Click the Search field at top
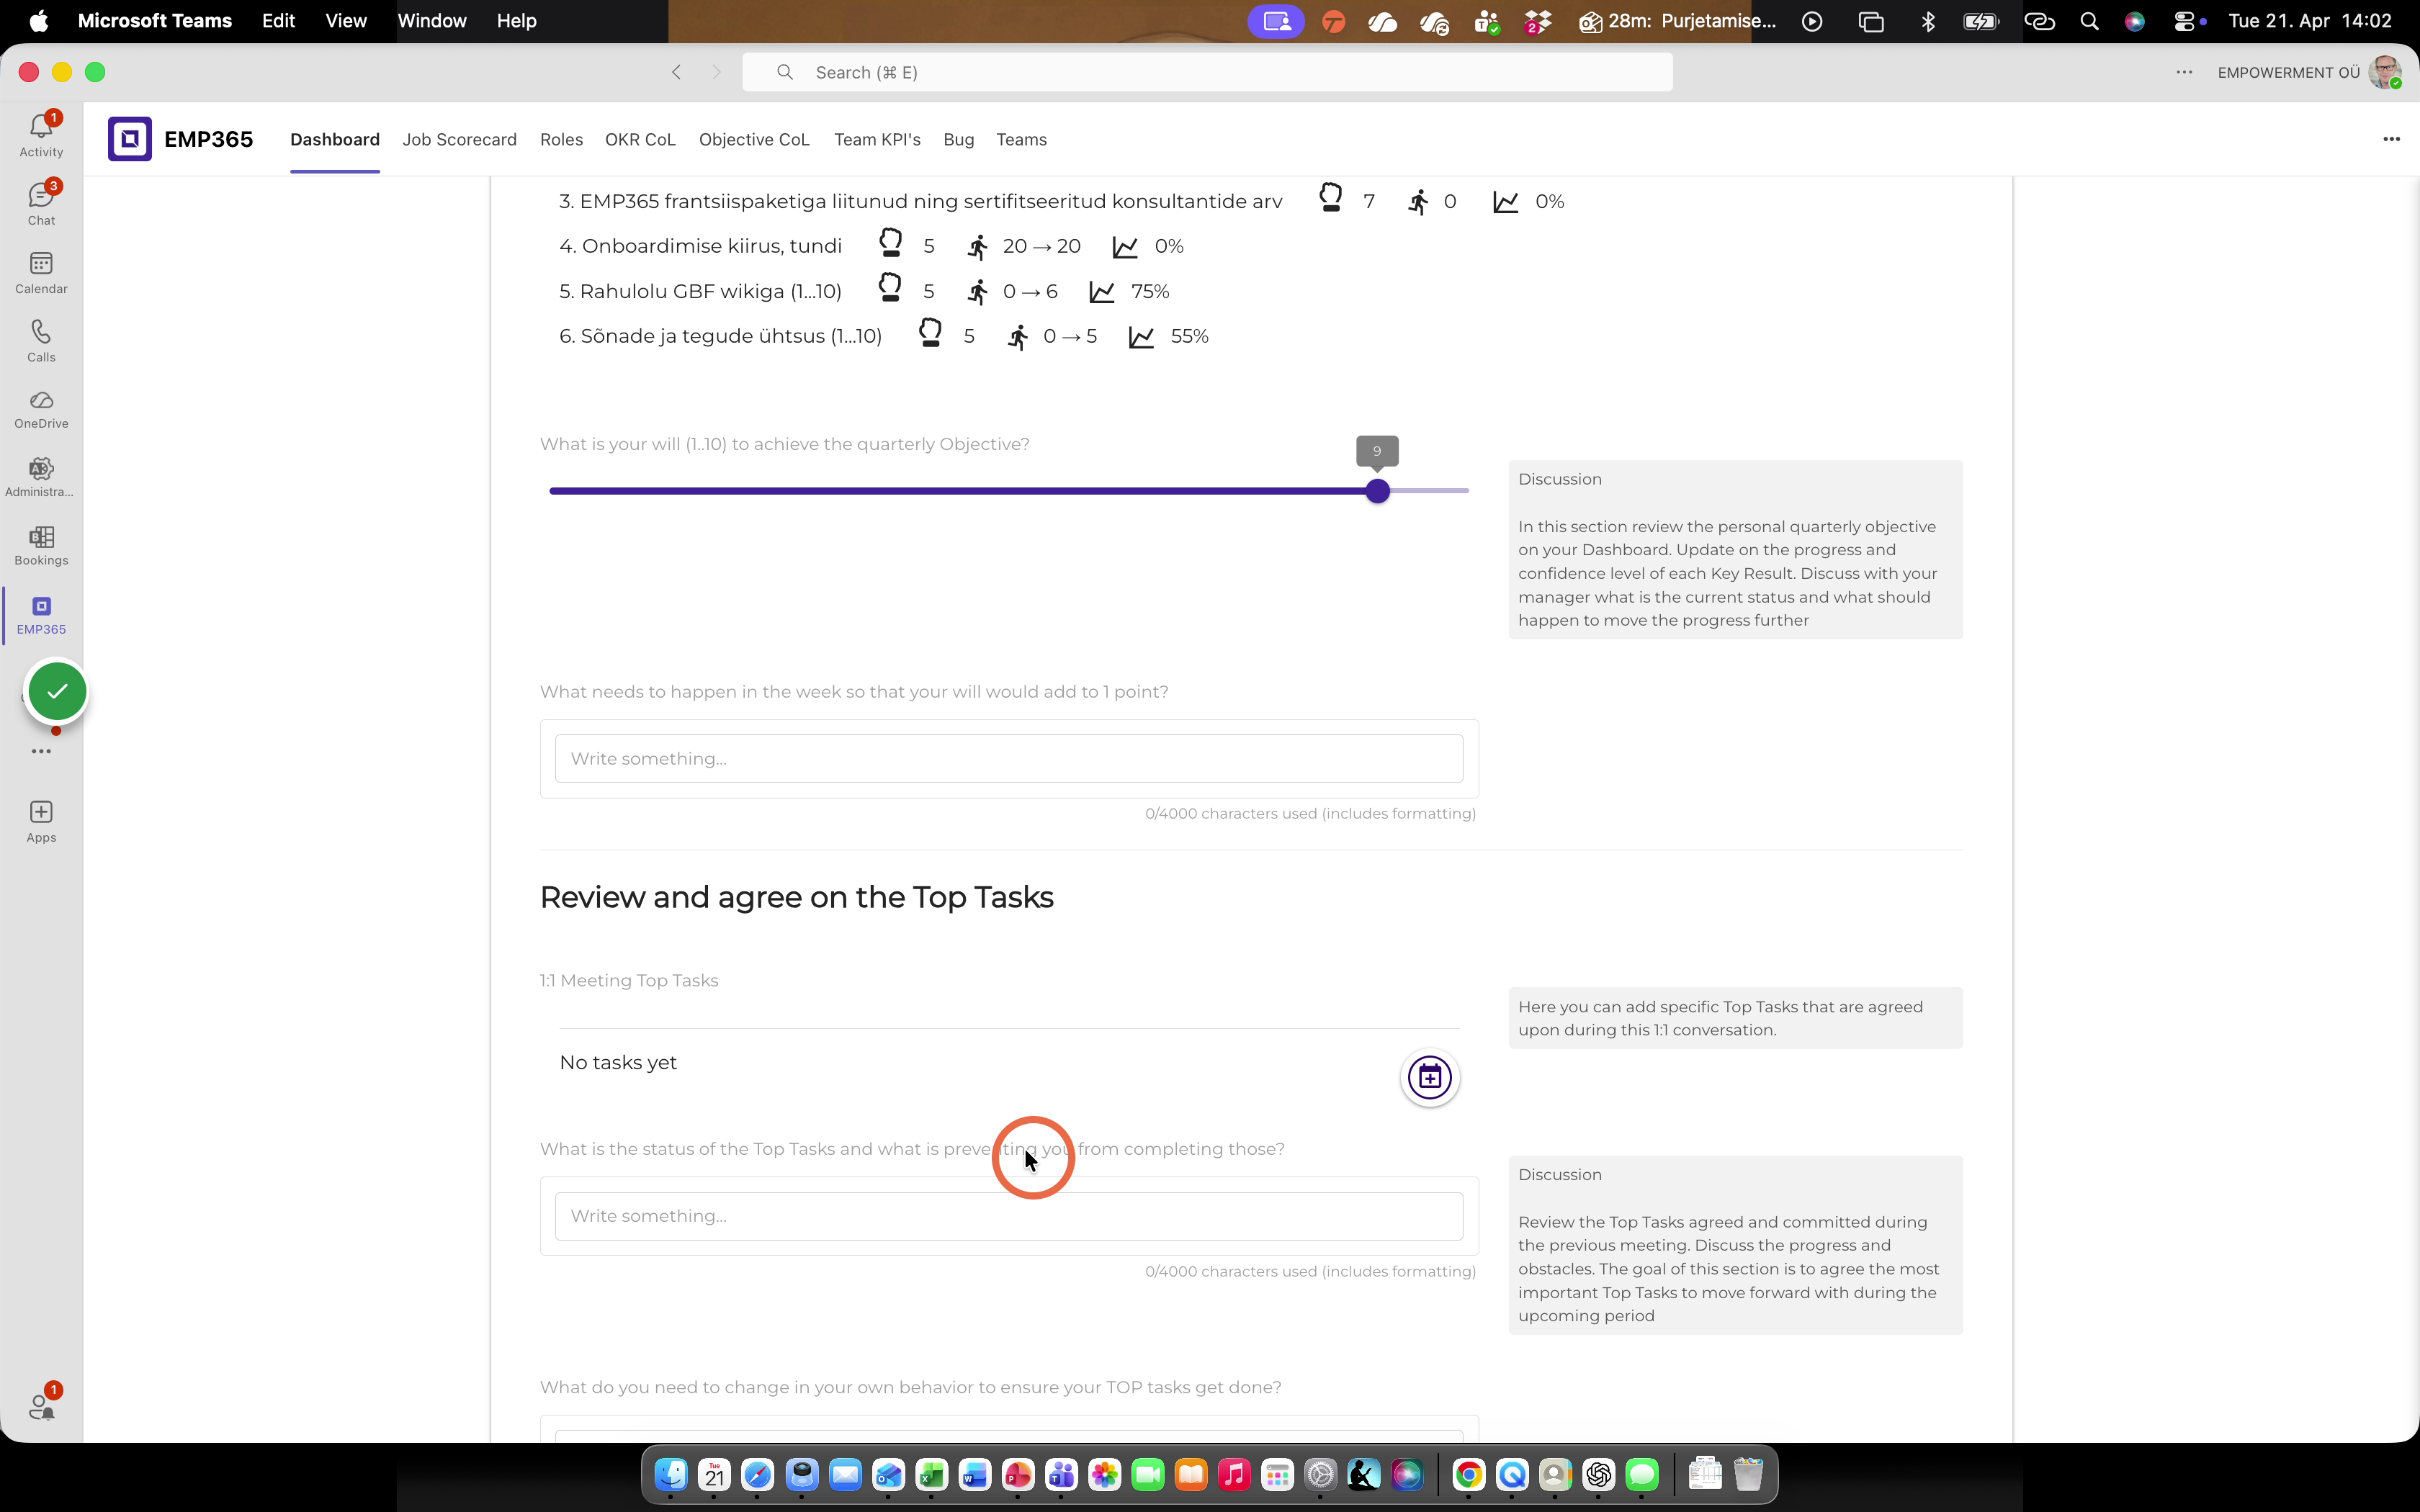Viewport: 2420px width, 1512px height. 1207,72
